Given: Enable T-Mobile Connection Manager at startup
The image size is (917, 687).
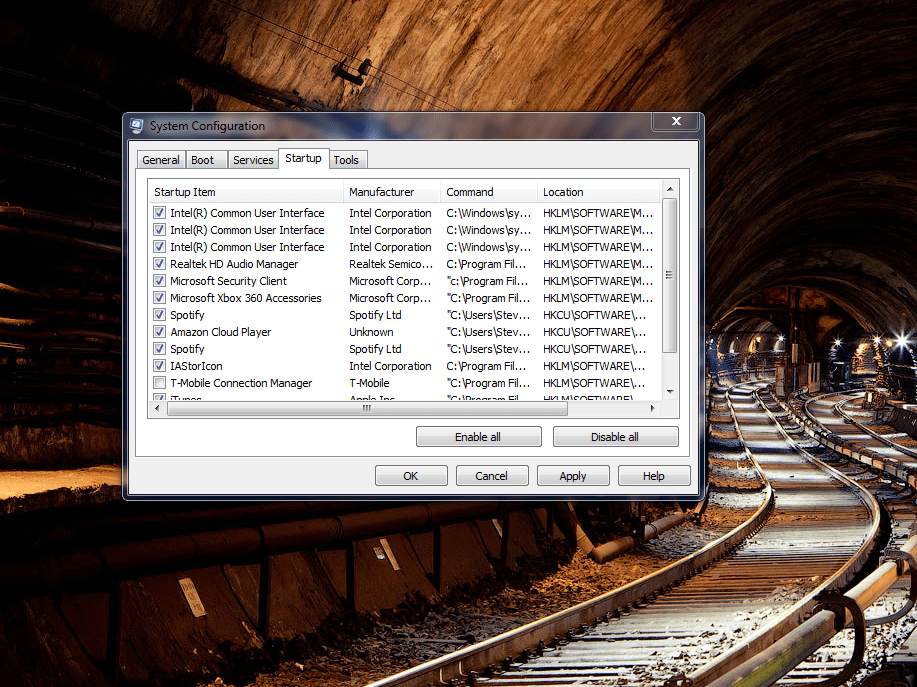Looking at the screenshot, I should click(159, 383).
